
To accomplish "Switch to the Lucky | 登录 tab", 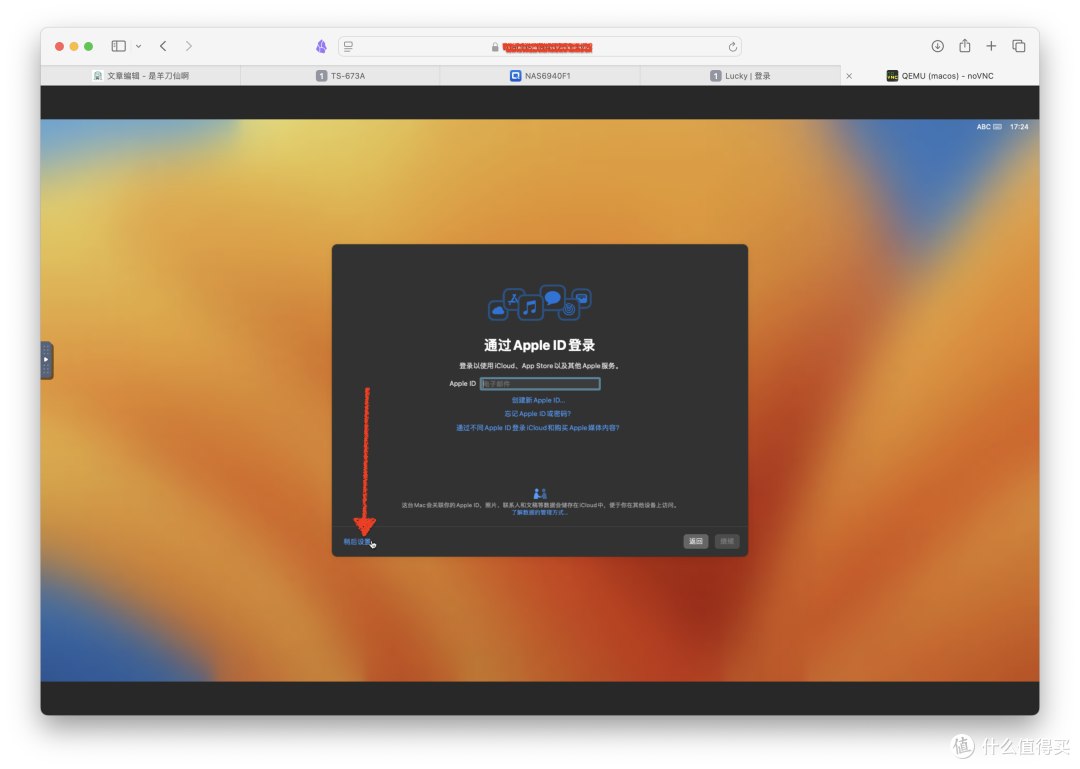I will (740, 75).
